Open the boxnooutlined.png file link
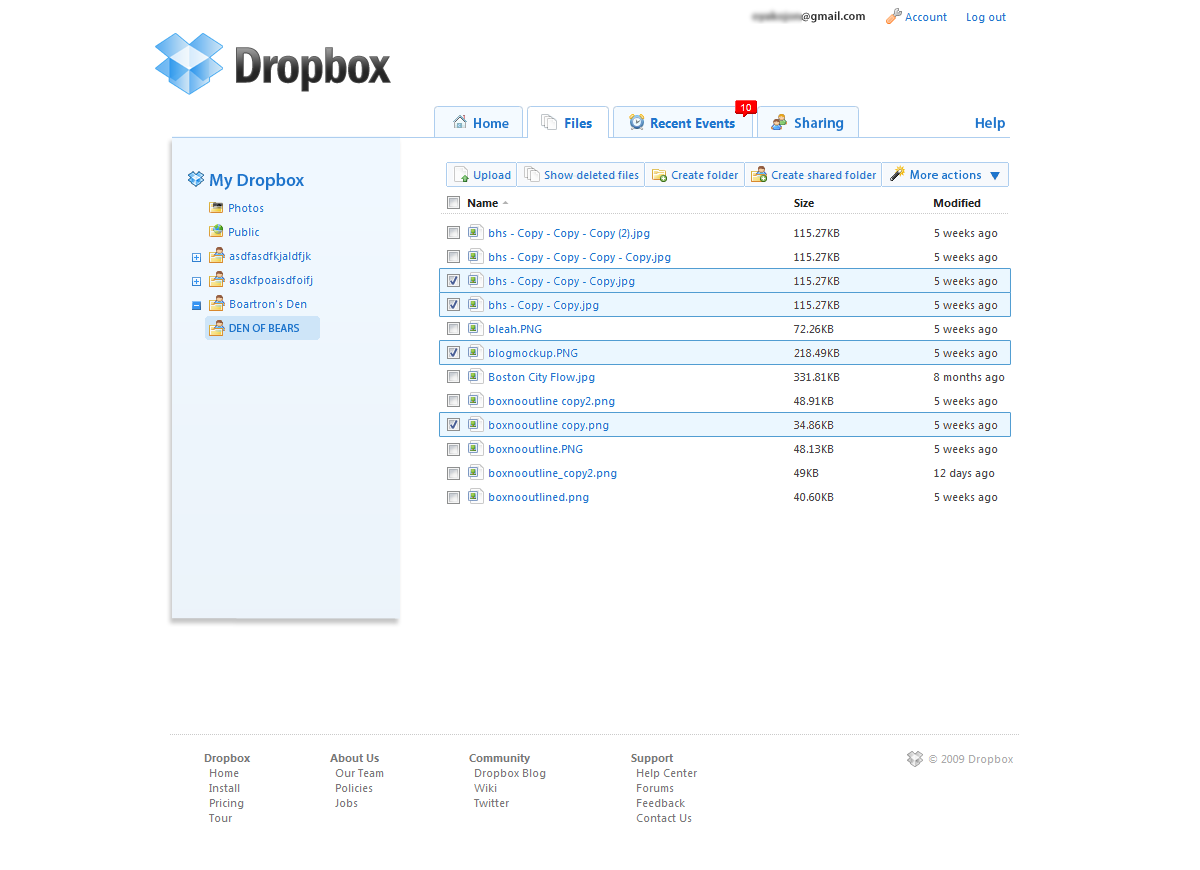This screenshot has height=870, width=1200. tap(538, 497)
